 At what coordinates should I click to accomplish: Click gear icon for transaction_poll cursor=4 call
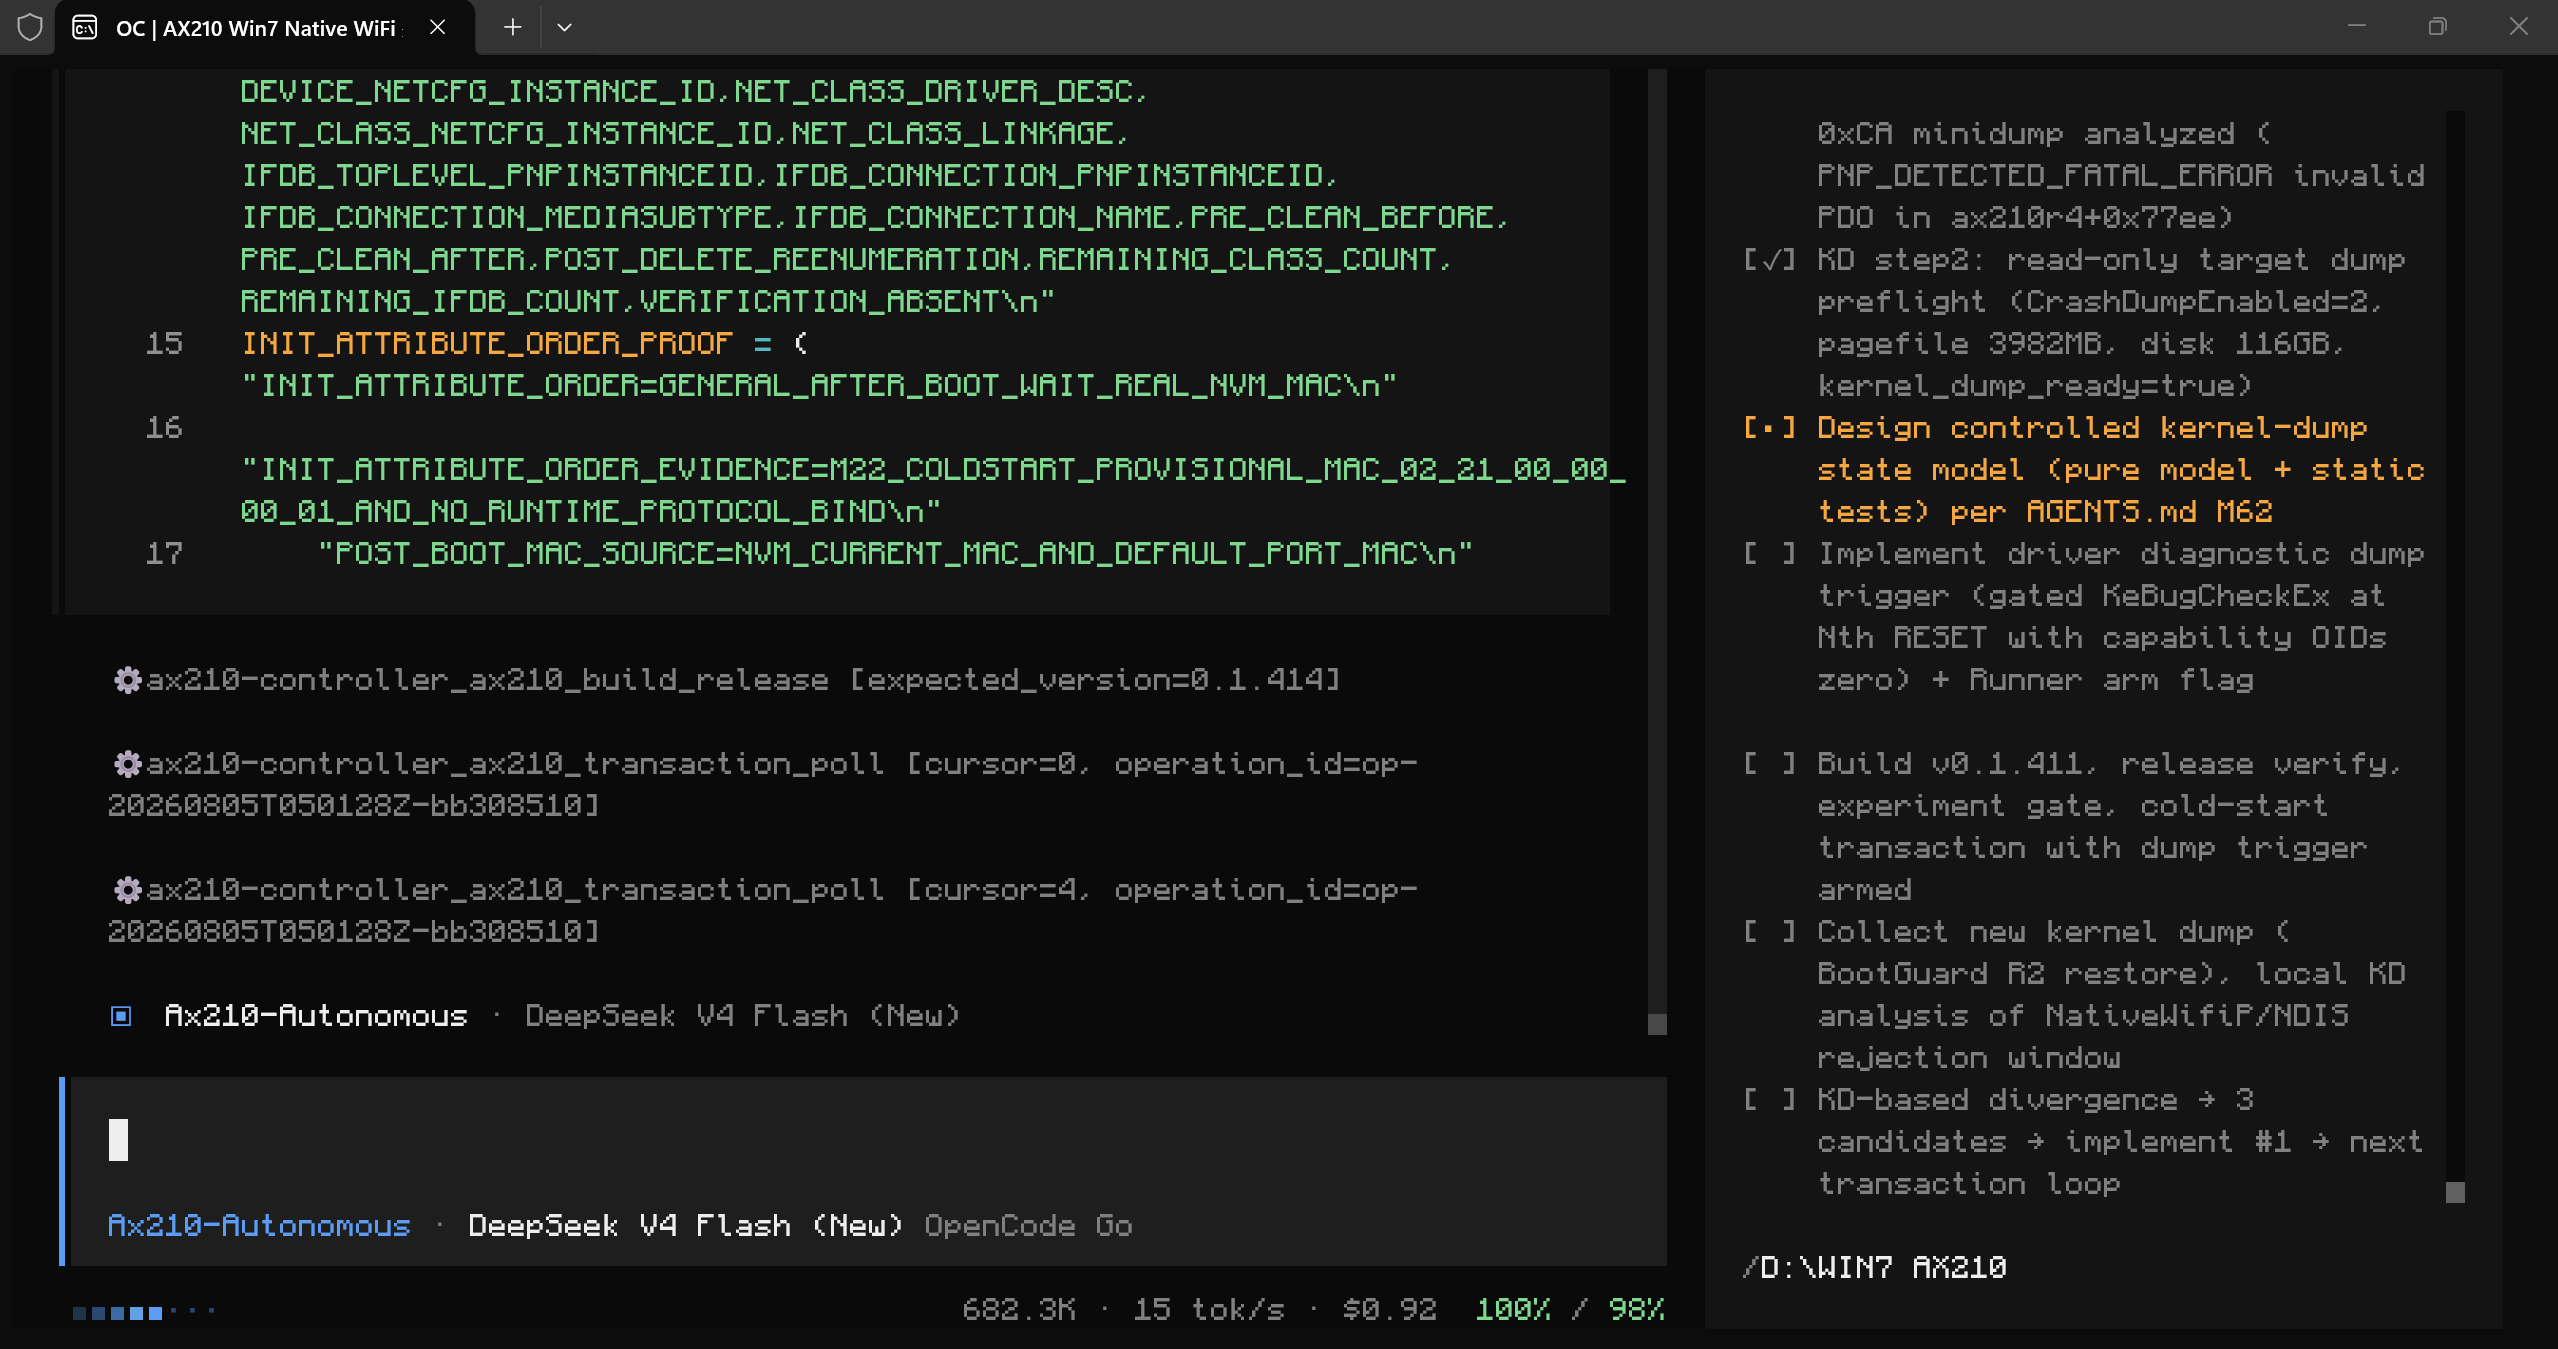[127, 890]
